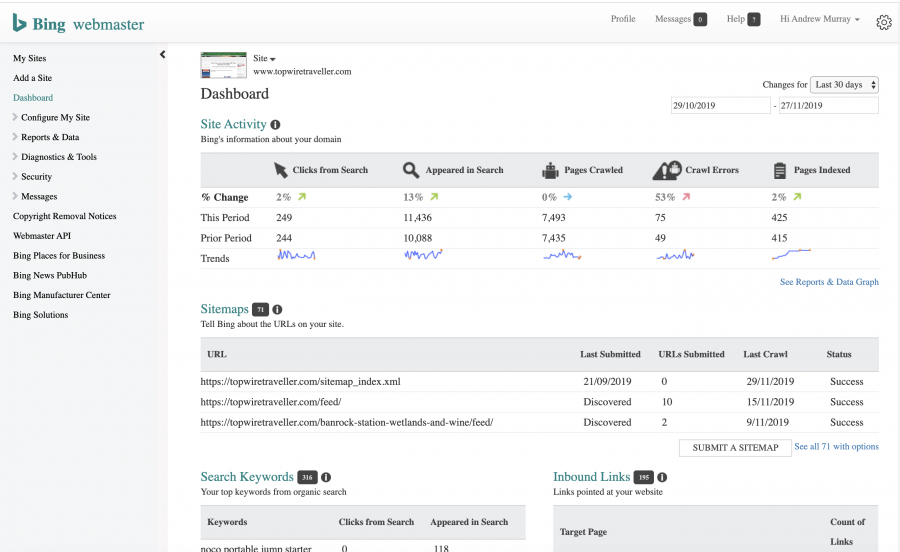Expand Reports & Data in sidebar
This screenshot has height=552, width=900.
click(x=46, y=137)
